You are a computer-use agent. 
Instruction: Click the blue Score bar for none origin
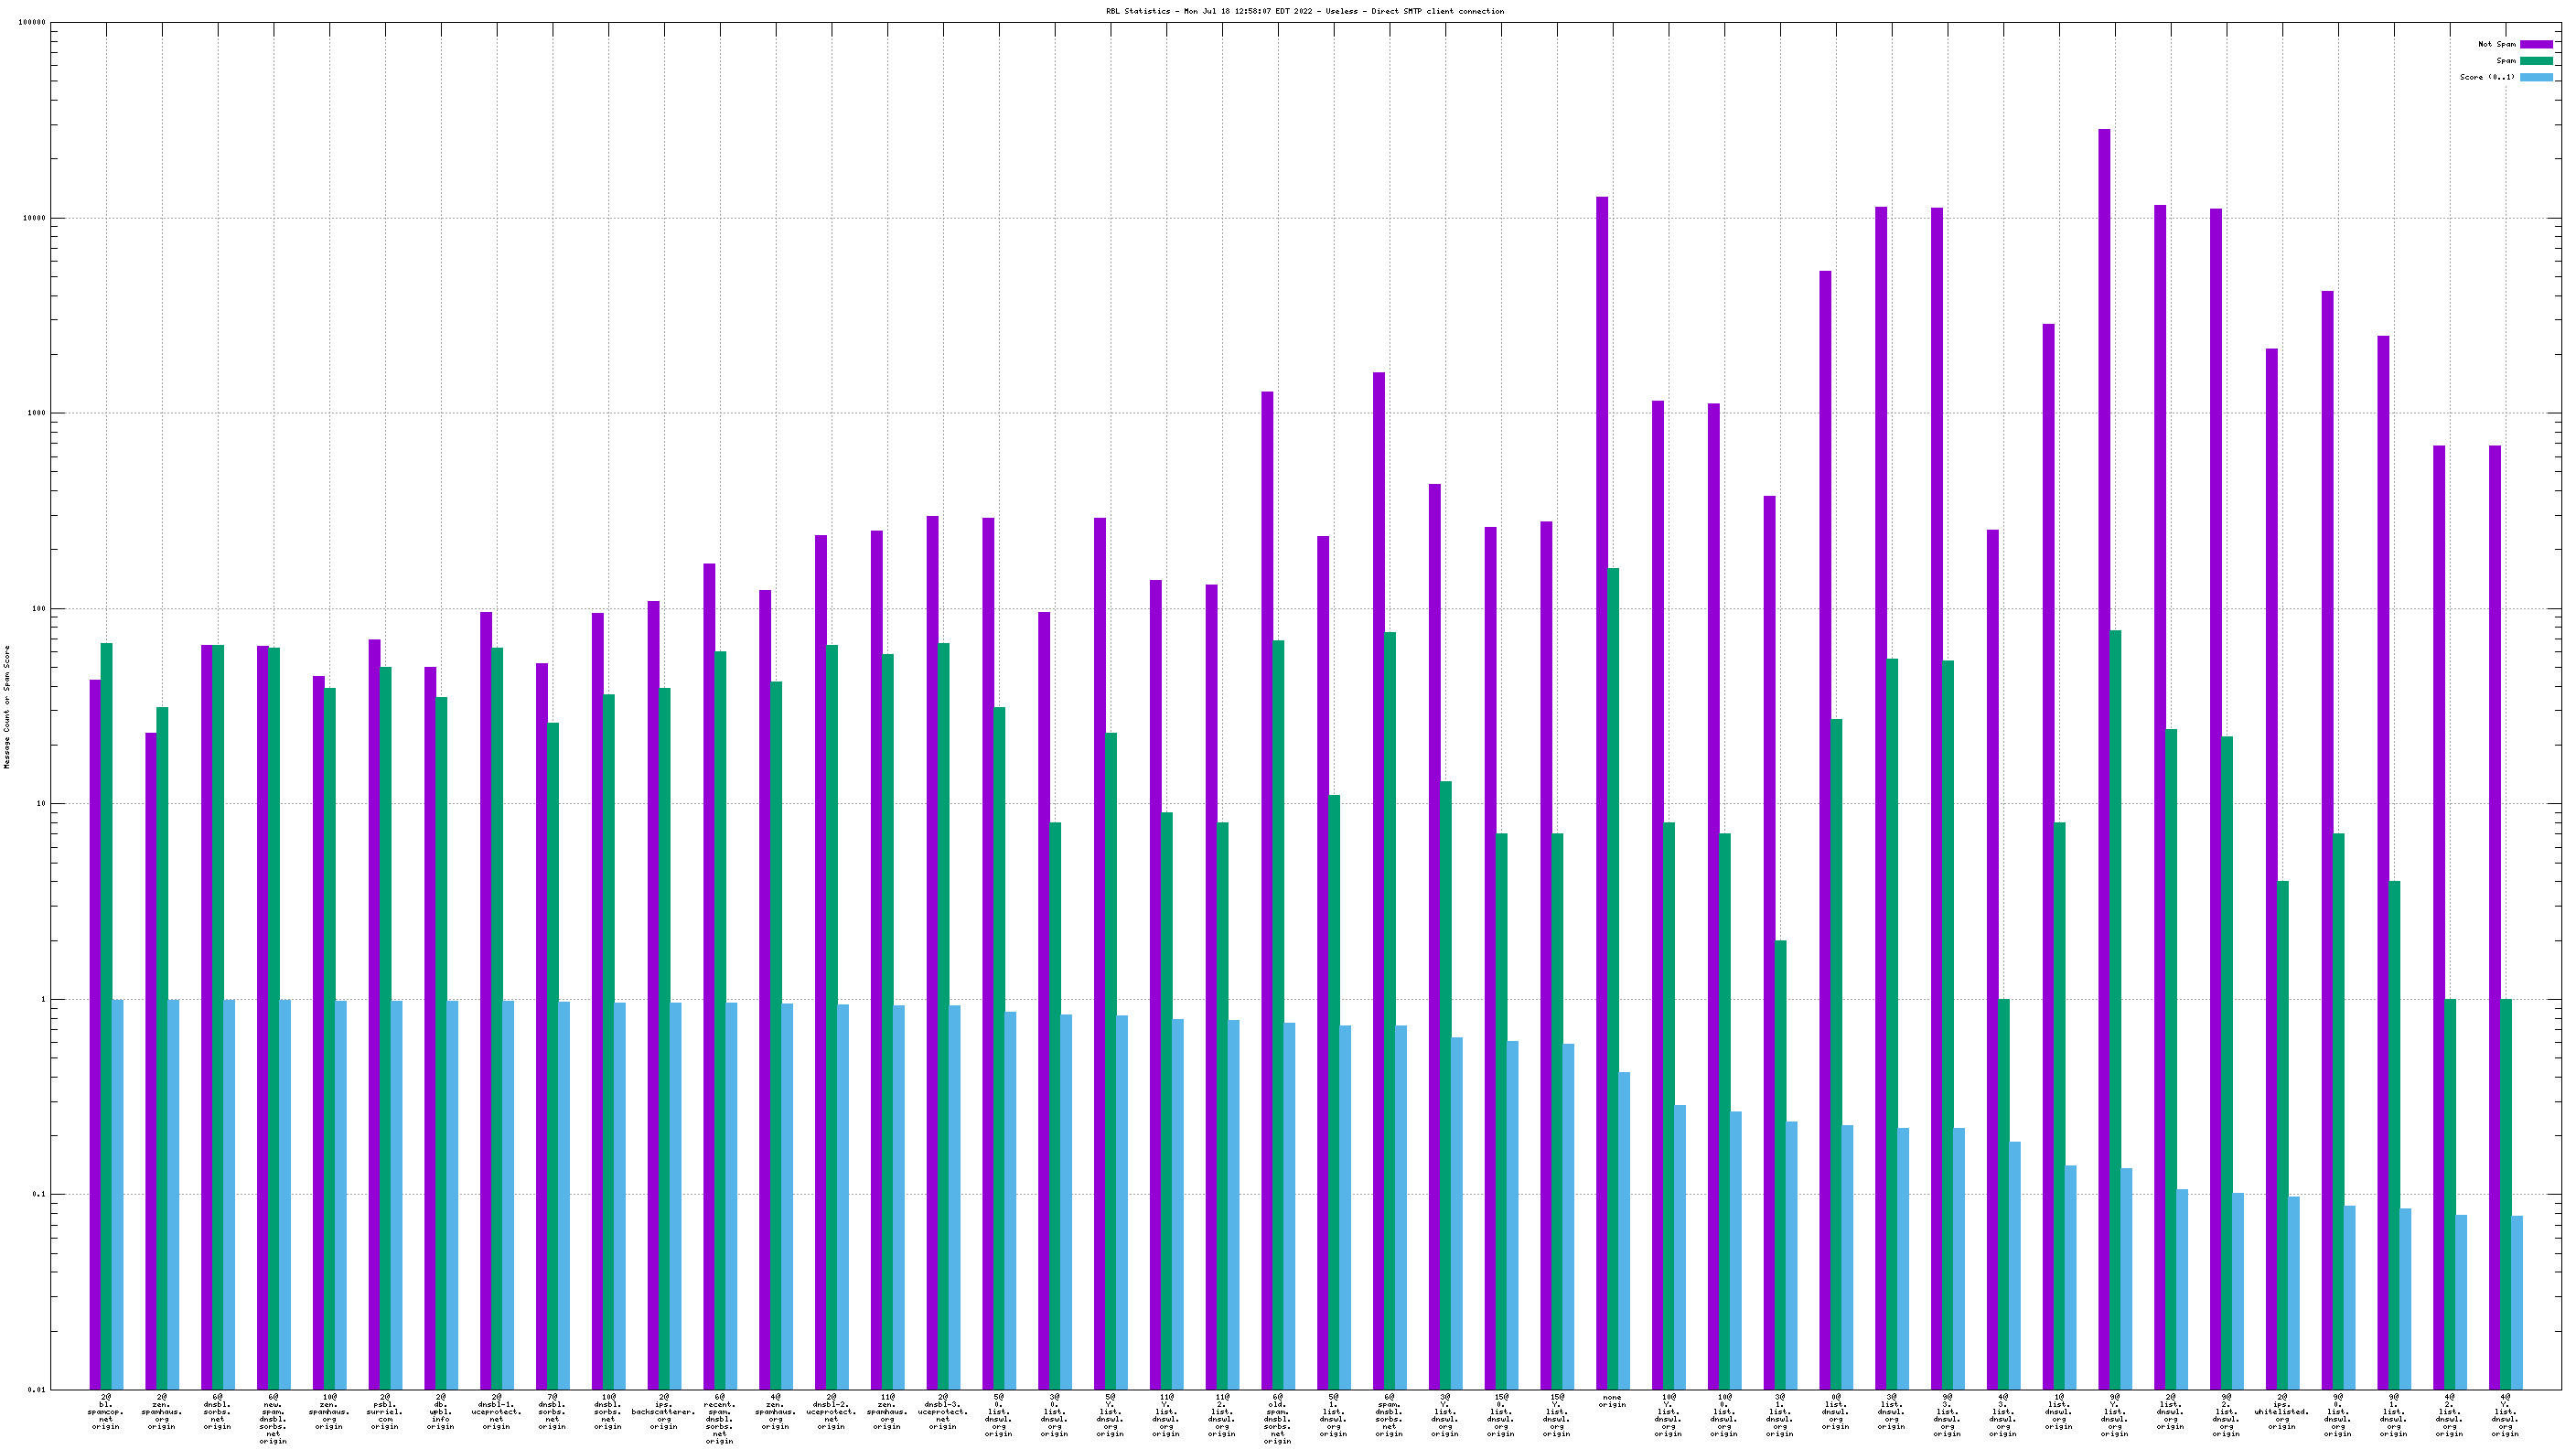tap(1624, 1230)
